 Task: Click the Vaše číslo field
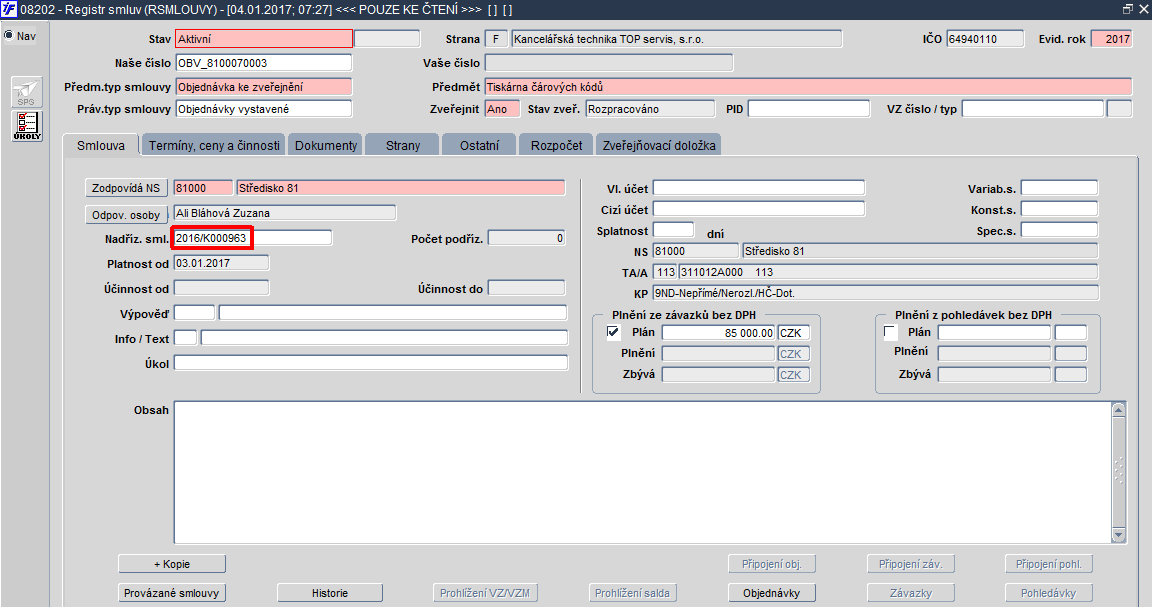click(x=609, y=63)
